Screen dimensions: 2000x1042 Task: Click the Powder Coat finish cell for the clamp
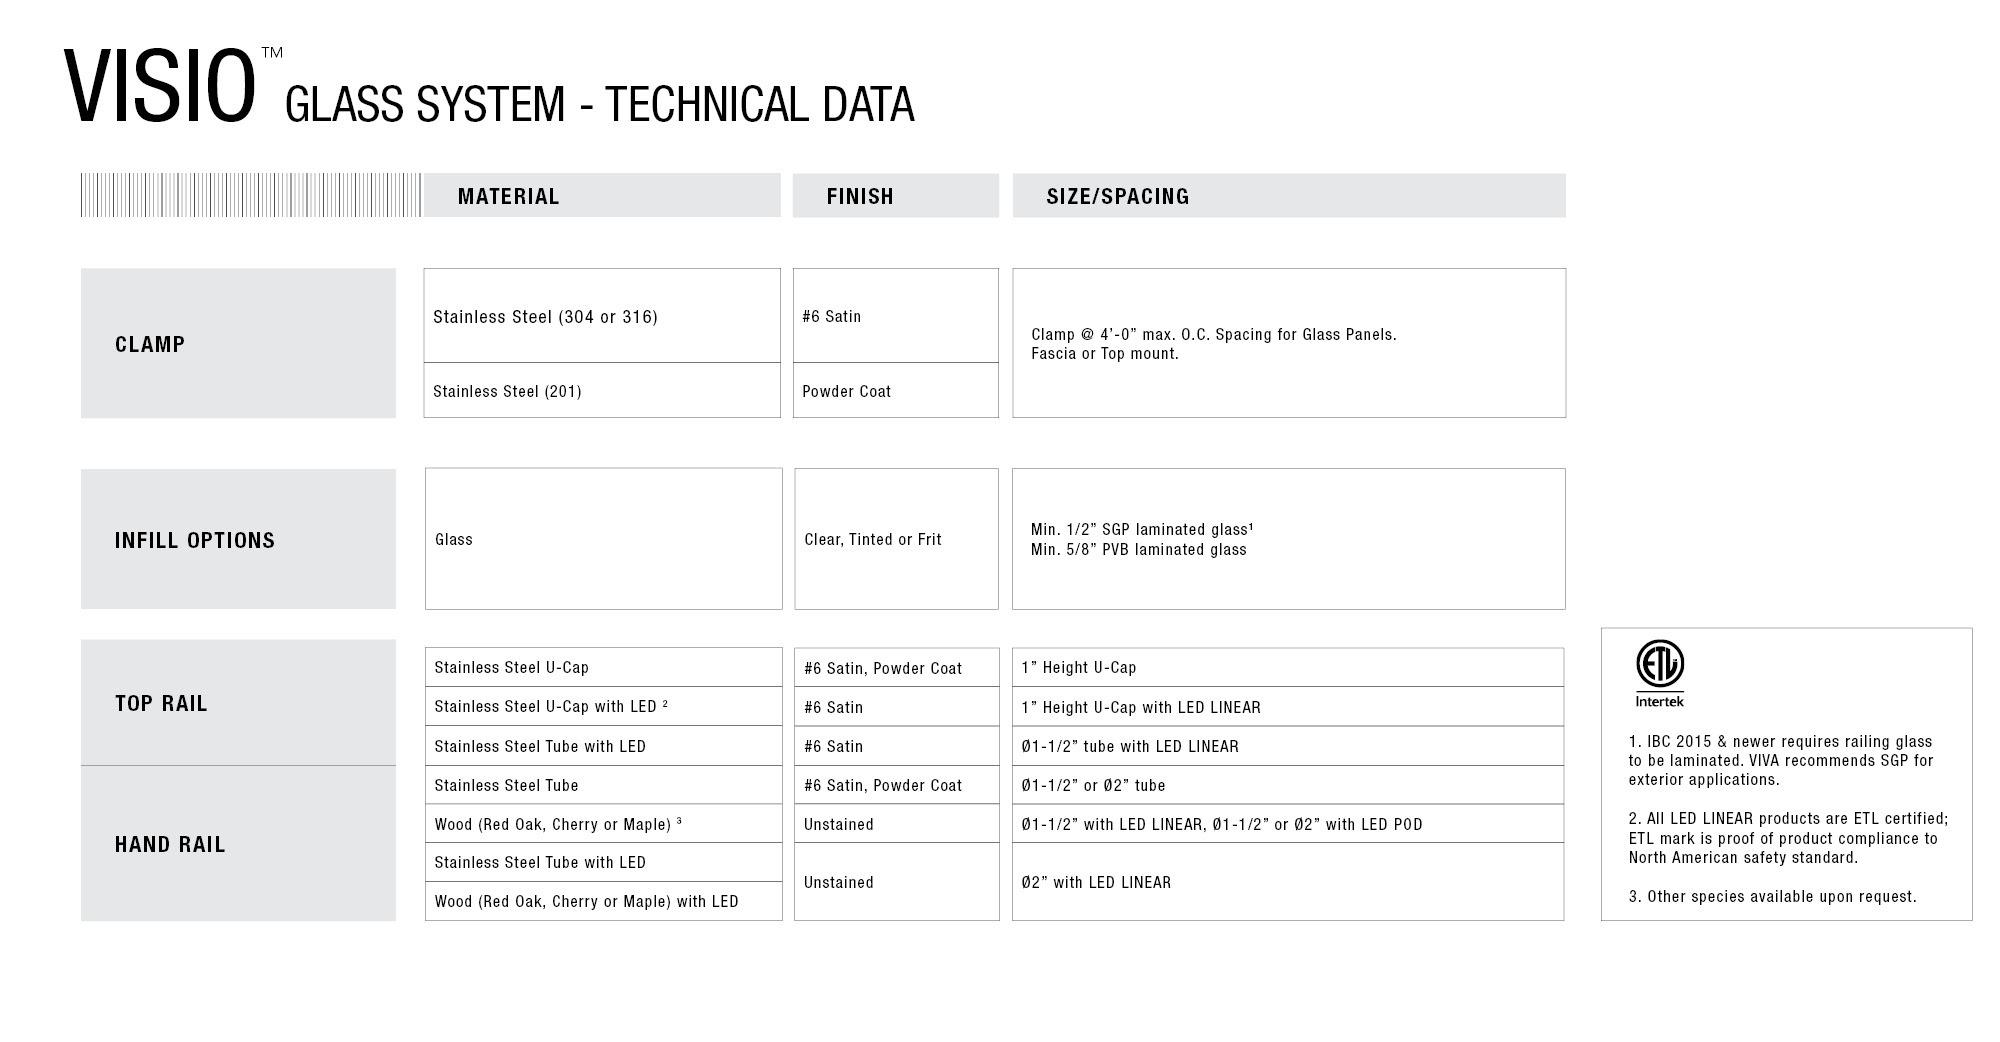point(846,391)
